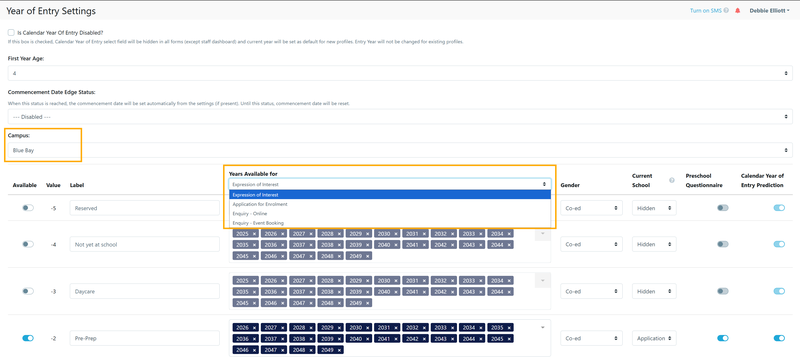
Task: Toggle Available switch for Reserved row
Action: [28, 208]
